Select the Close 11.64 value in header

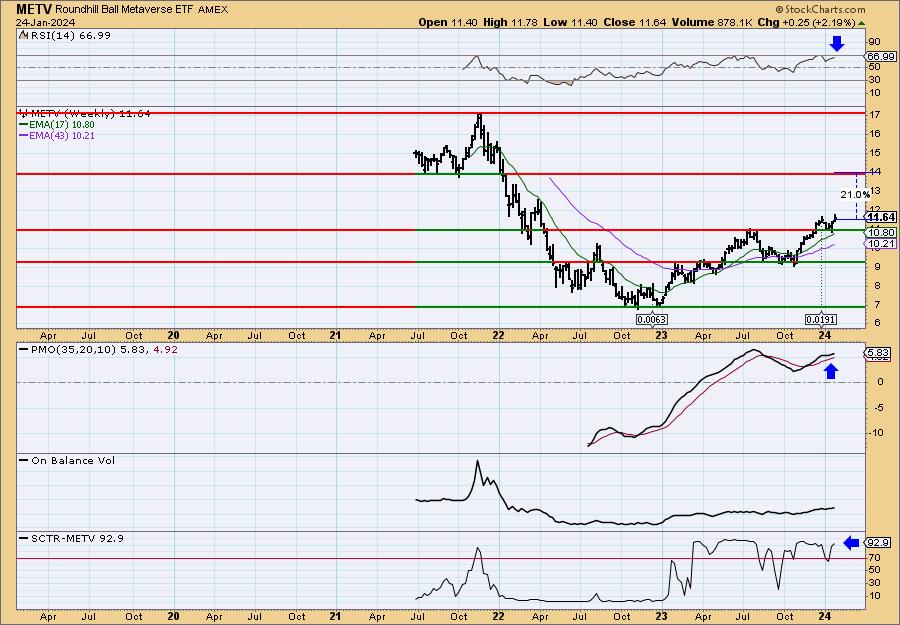[x=635, y=22]
